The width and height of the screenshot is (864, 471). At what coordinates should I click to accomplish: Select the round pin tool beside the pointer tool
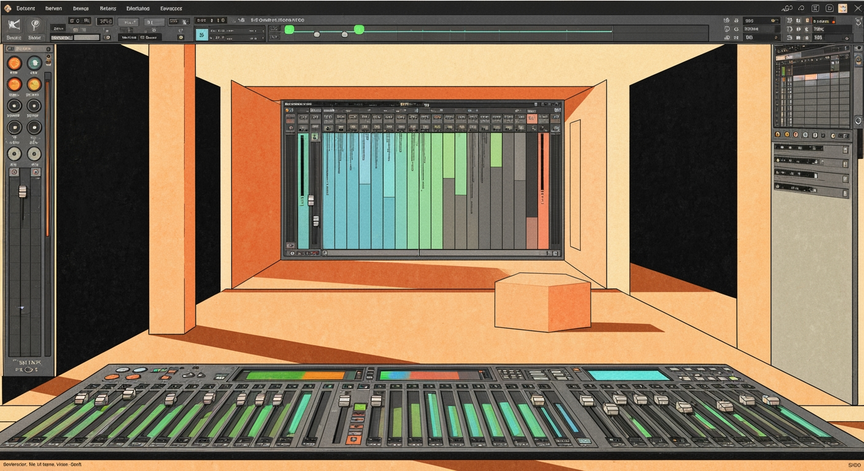coord(35,25)
